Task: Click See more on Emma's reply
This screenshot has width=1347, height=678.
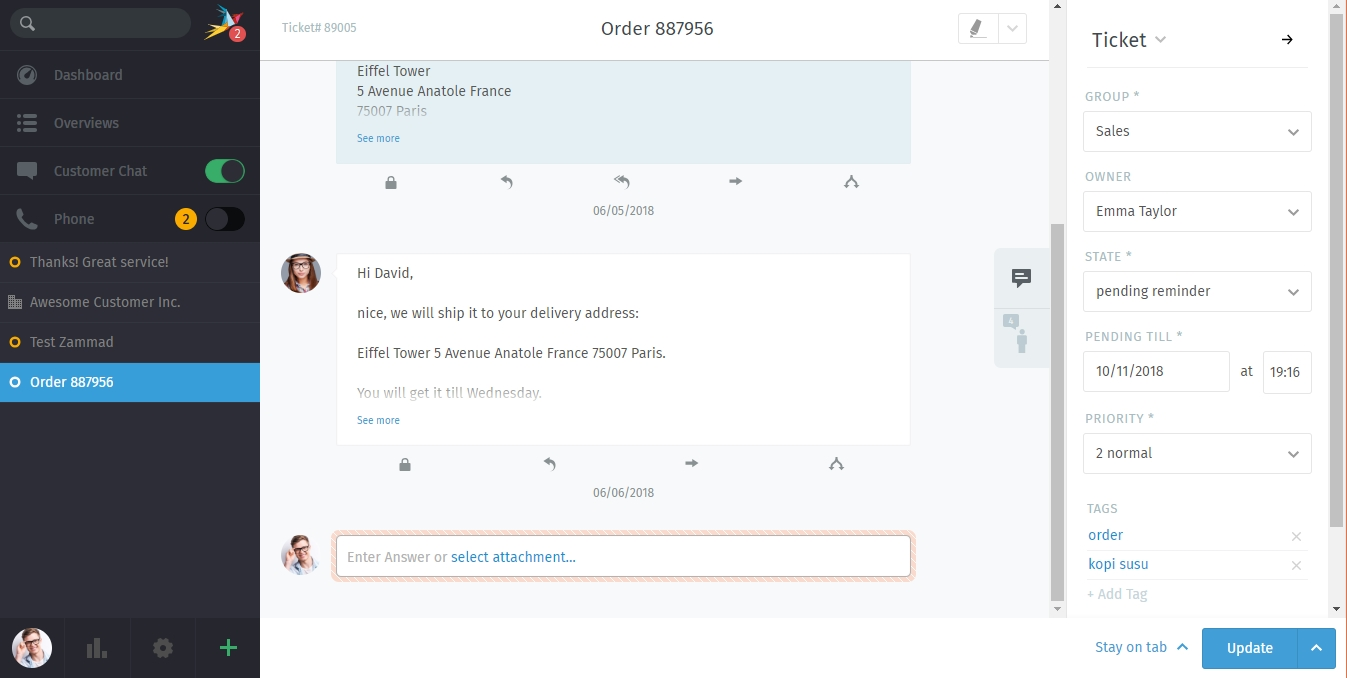Action: [378, 420]
